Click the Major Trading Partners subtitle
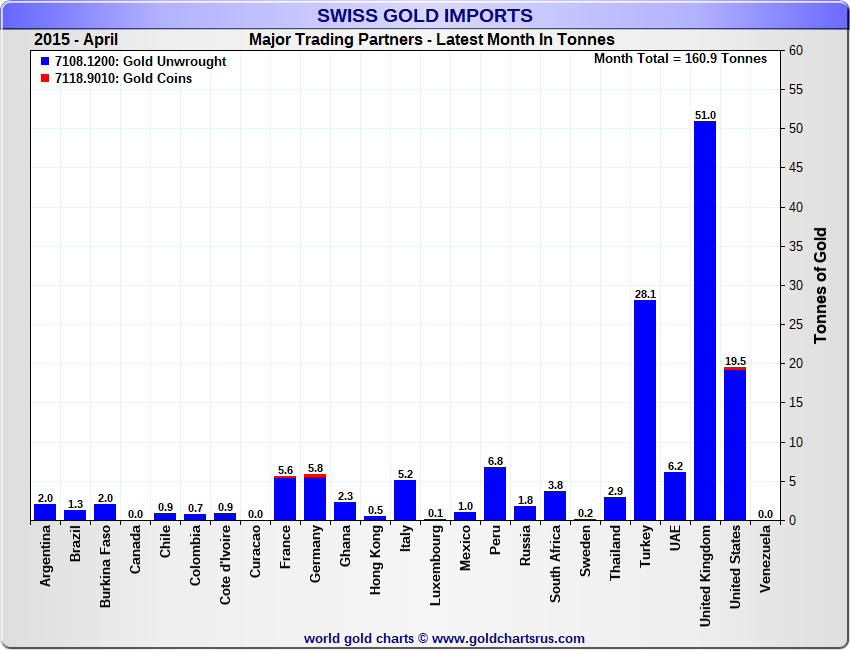850x650 pixels. (x=431, y=40)
